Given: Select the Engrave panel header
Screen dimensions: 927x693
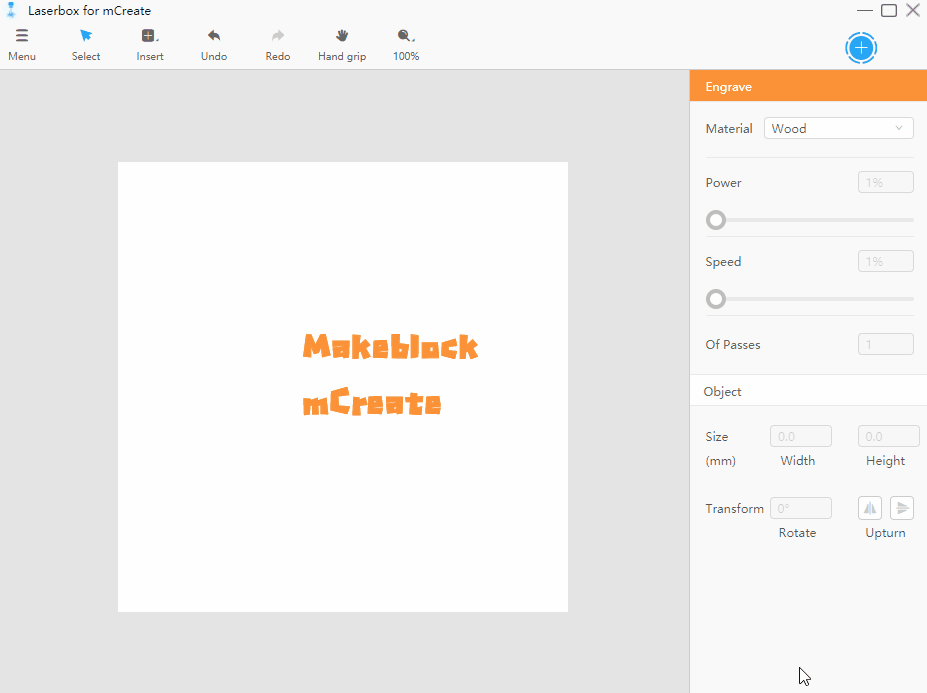Looking at the screenshot, I should tap(808, 86).
